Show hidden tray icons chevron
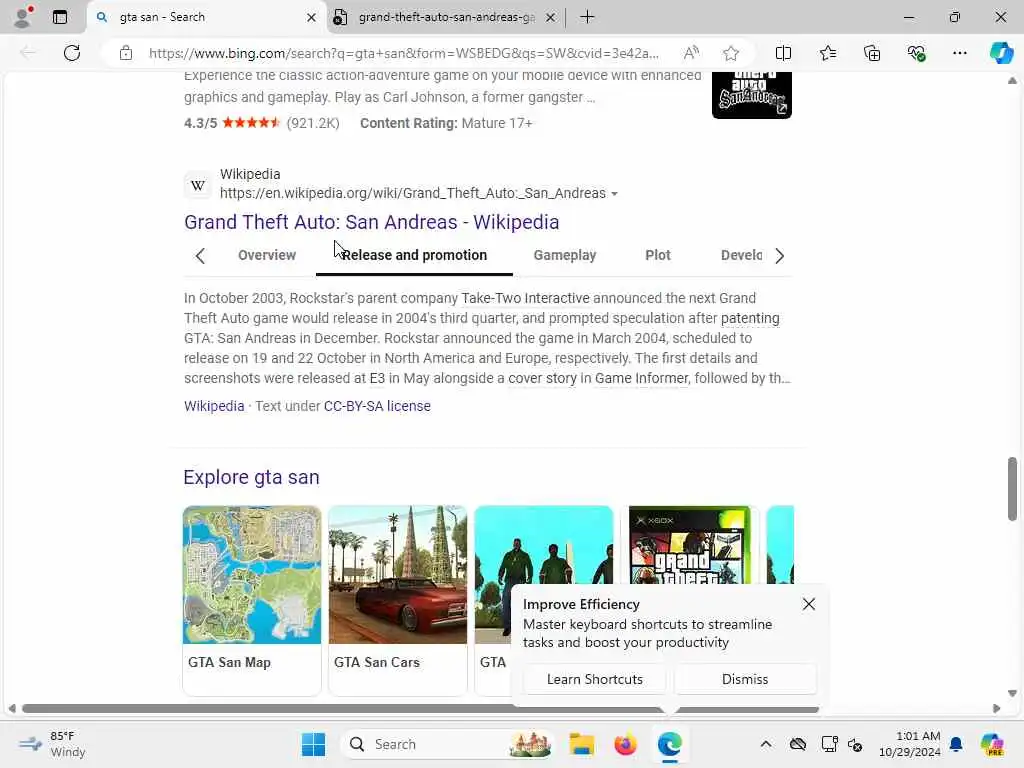The image size is (1024, 768). (x=766, y=744)
